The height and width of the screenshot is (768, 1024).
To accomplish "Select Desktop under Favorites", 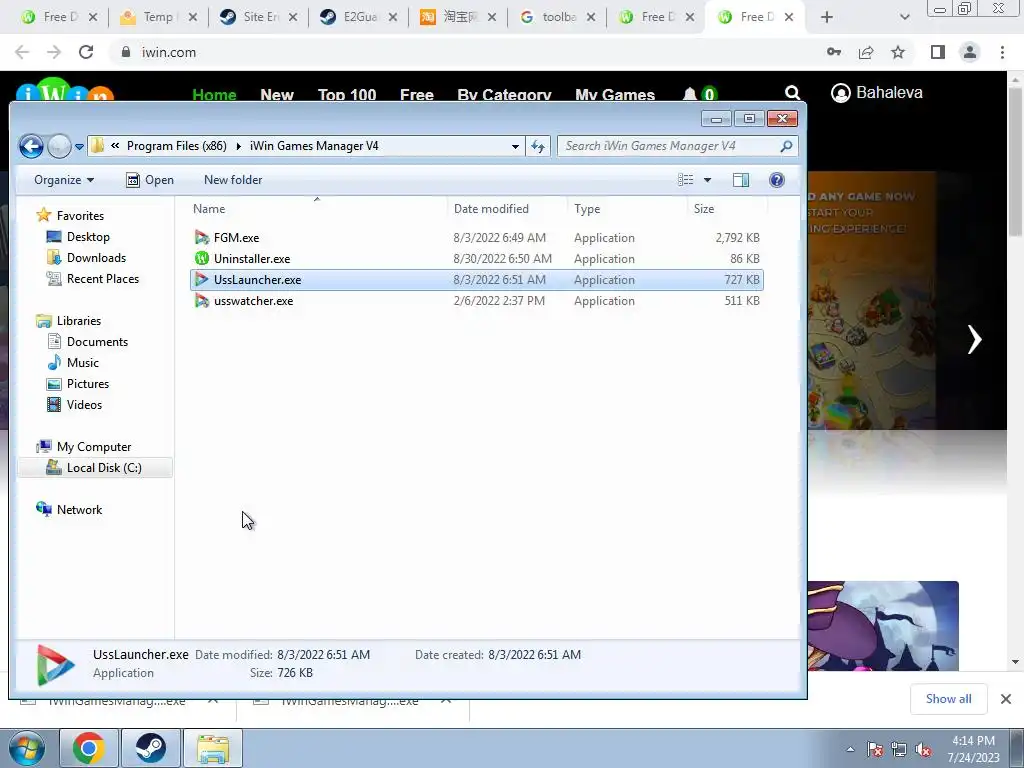I will (x=88, y=237).
